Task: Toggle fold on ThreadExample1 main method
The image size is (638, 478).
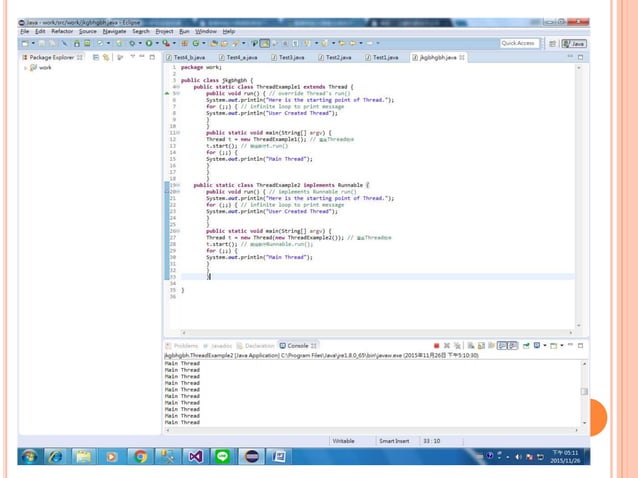Action: (176, 132)
